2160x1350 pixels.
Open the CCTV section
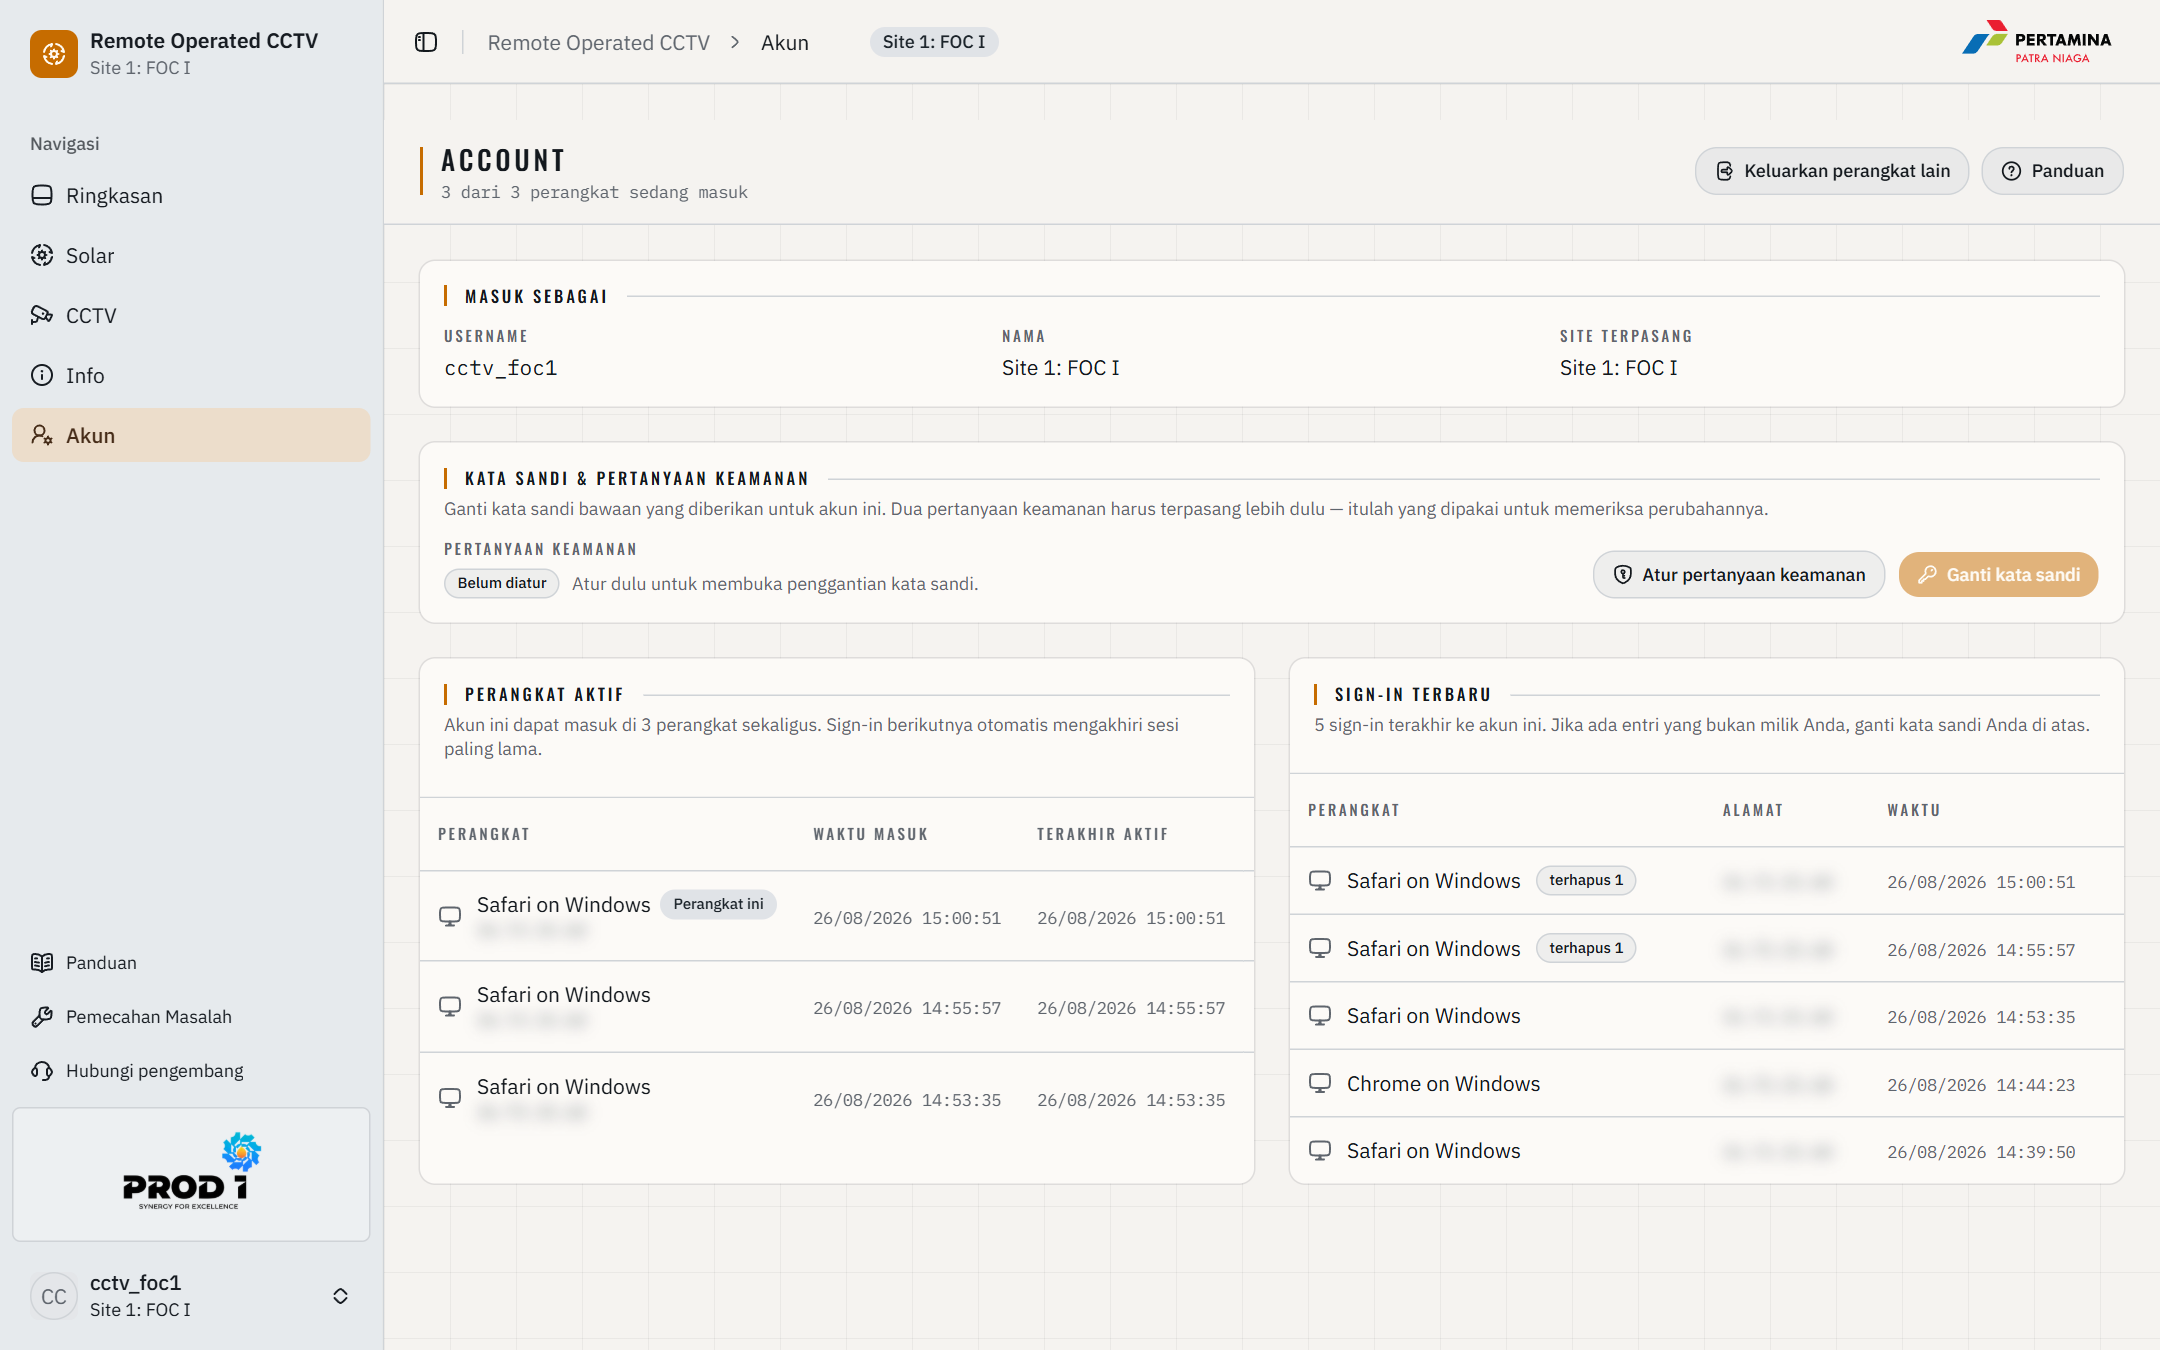pyautogui.click(x=191, y=316)
